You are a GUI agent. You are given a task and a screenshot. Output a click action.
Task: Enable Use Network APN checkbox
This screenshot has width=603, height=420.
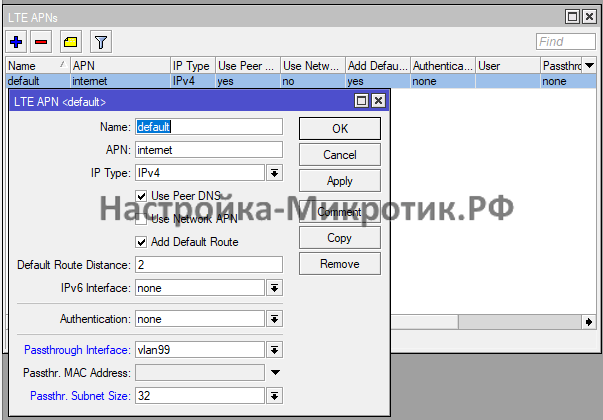coord(141,219)
